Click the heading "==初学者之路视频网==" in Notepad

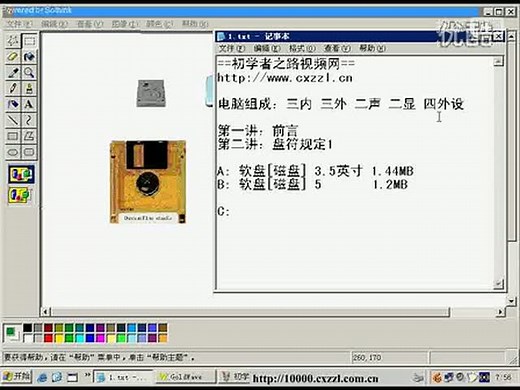(286, 64)
